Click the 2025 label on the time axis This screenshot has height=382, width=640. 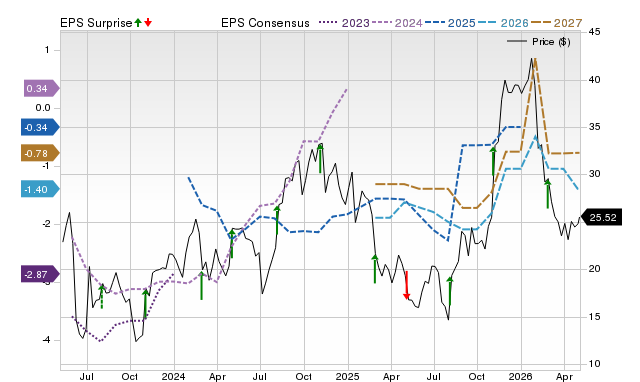(x=347, y=376)
